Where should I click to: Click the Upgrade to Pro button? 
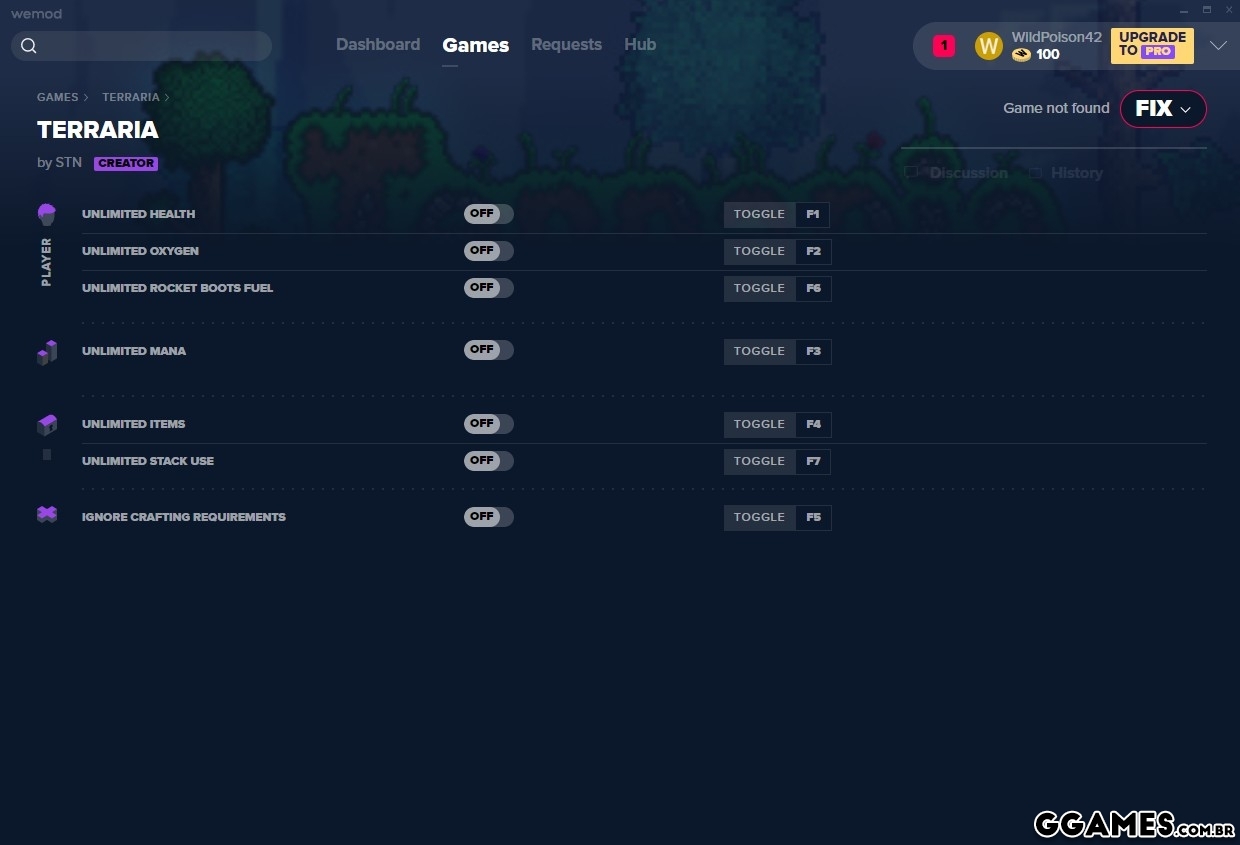point(1151,45)
